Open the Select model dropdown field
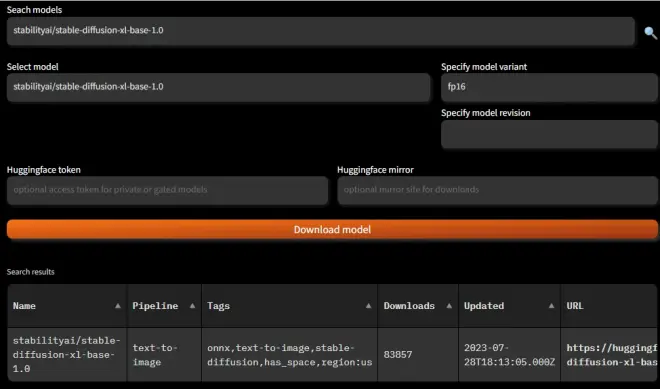 click(x=218, y=87)
